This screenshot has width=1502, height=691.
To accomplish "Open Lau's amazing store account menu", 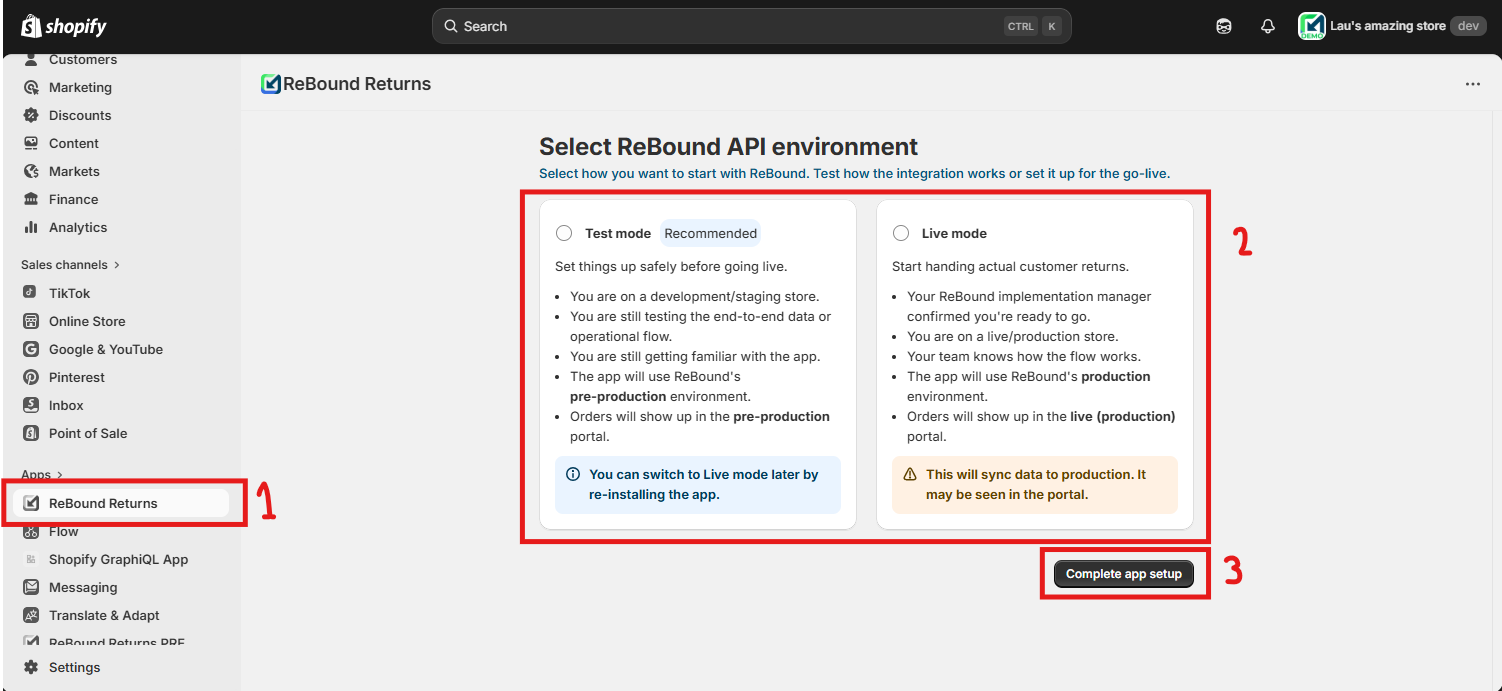I will tap(1392, 26).
